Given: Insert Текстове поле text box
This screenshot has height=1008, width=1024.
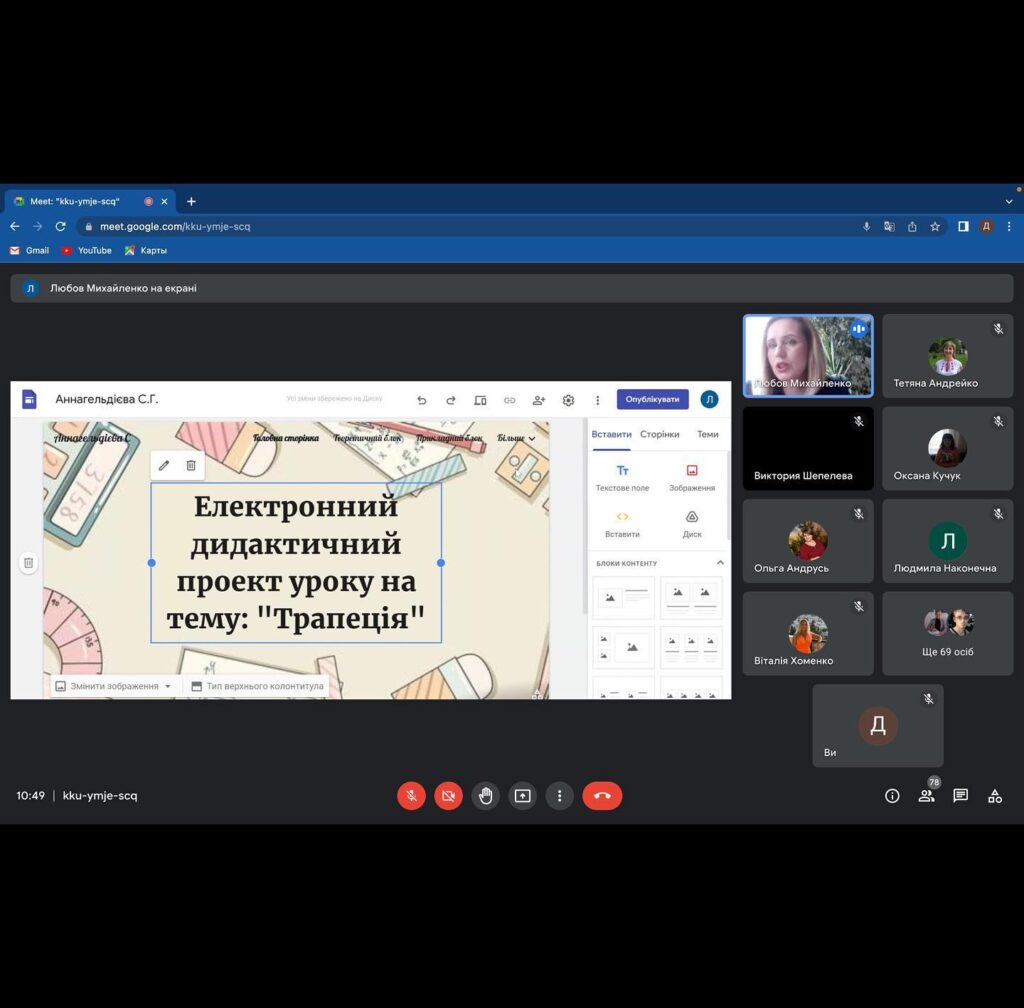Looking at the screenshot, I should (x=622, y=478).
